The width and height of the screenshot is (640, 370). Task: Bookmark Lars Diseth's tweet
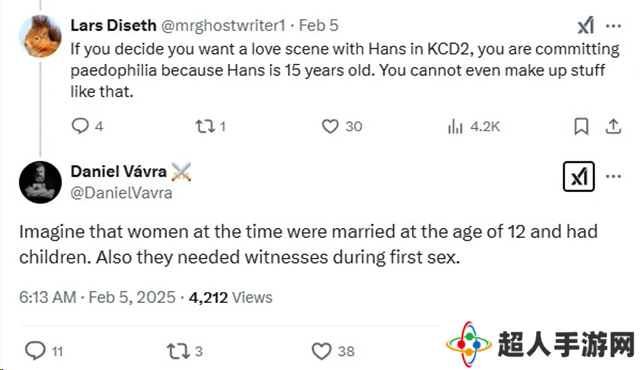coord(581,126)
